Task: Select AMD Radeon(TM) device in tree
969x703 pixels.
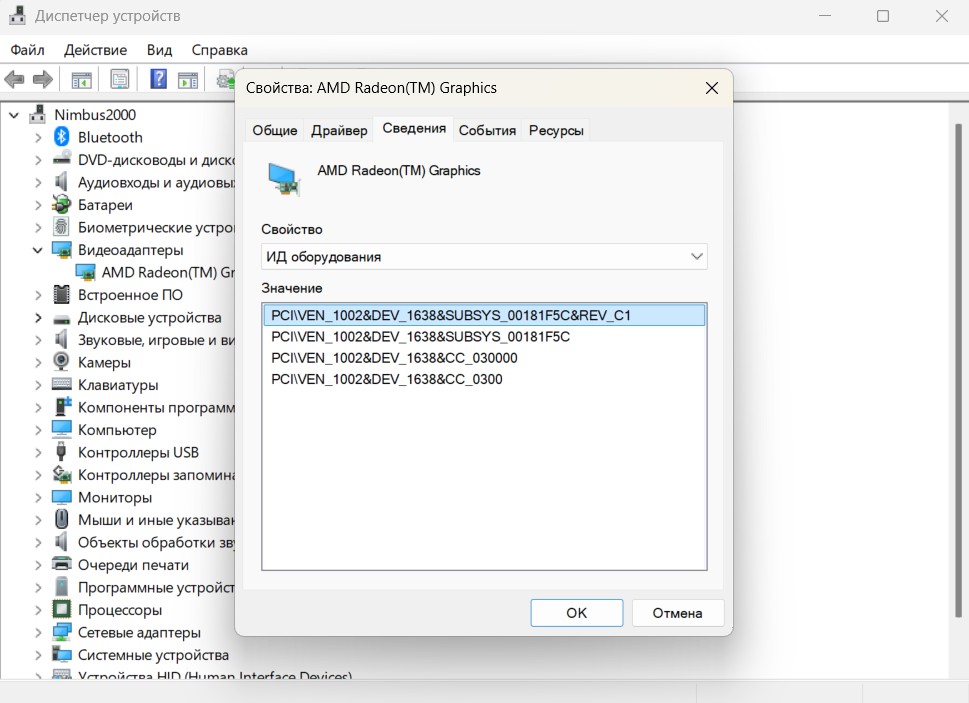Action: click(x=167, y=272)
